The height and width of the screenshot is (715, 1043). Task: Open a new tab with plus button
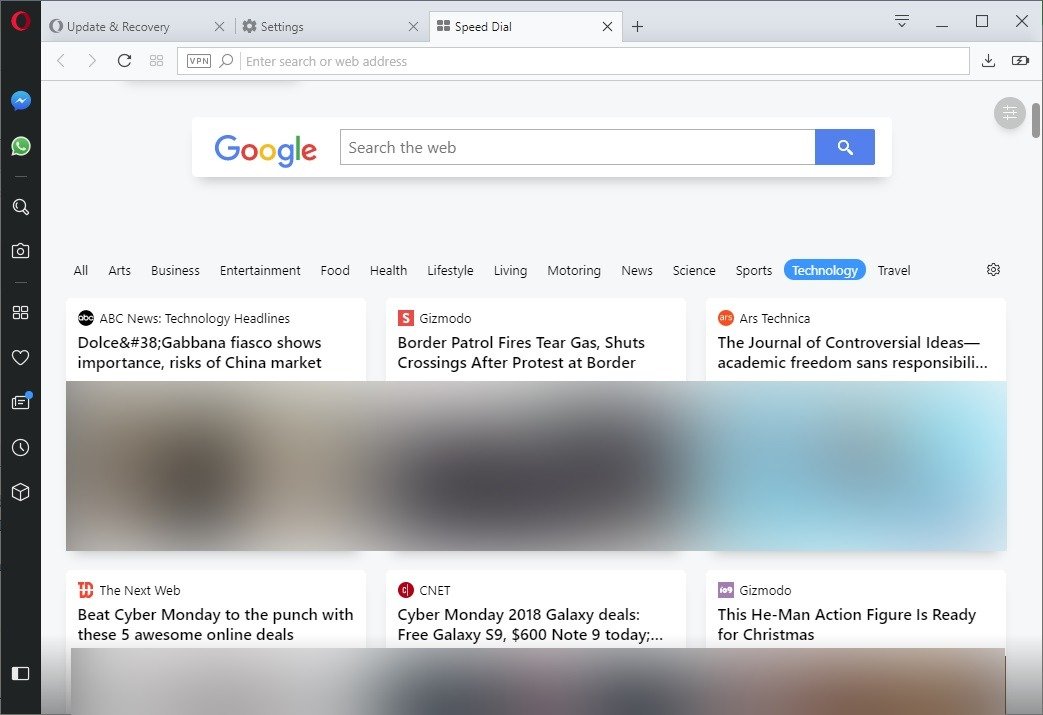coord(637,27)
